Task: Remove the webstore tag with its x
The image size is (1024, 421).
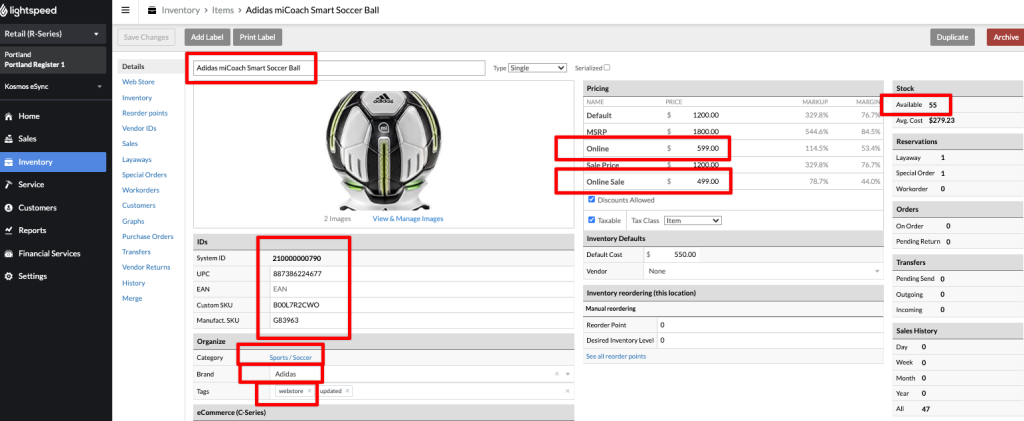Action: tap(310, 391)
